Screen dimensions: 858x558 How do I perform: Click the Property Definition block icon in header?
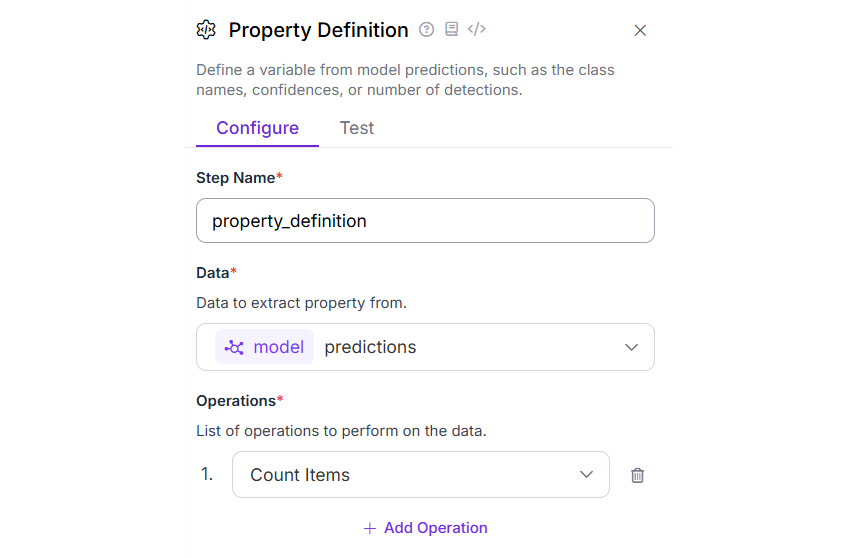[x=206, y=30]
